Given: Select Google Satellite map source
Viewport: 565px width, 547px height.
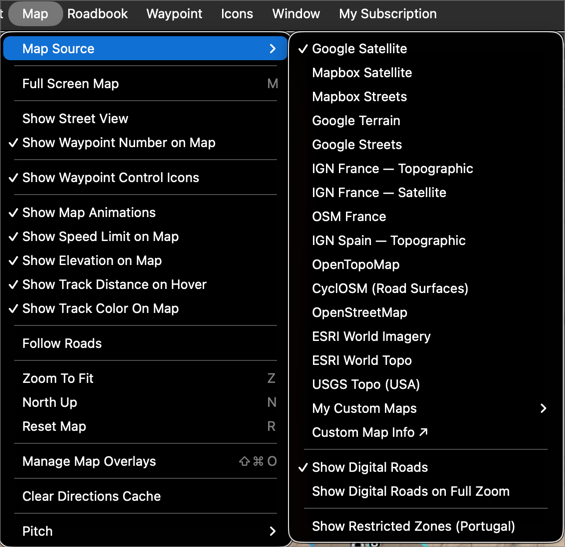Looking at the screenshot, I should tap(426, 49).
